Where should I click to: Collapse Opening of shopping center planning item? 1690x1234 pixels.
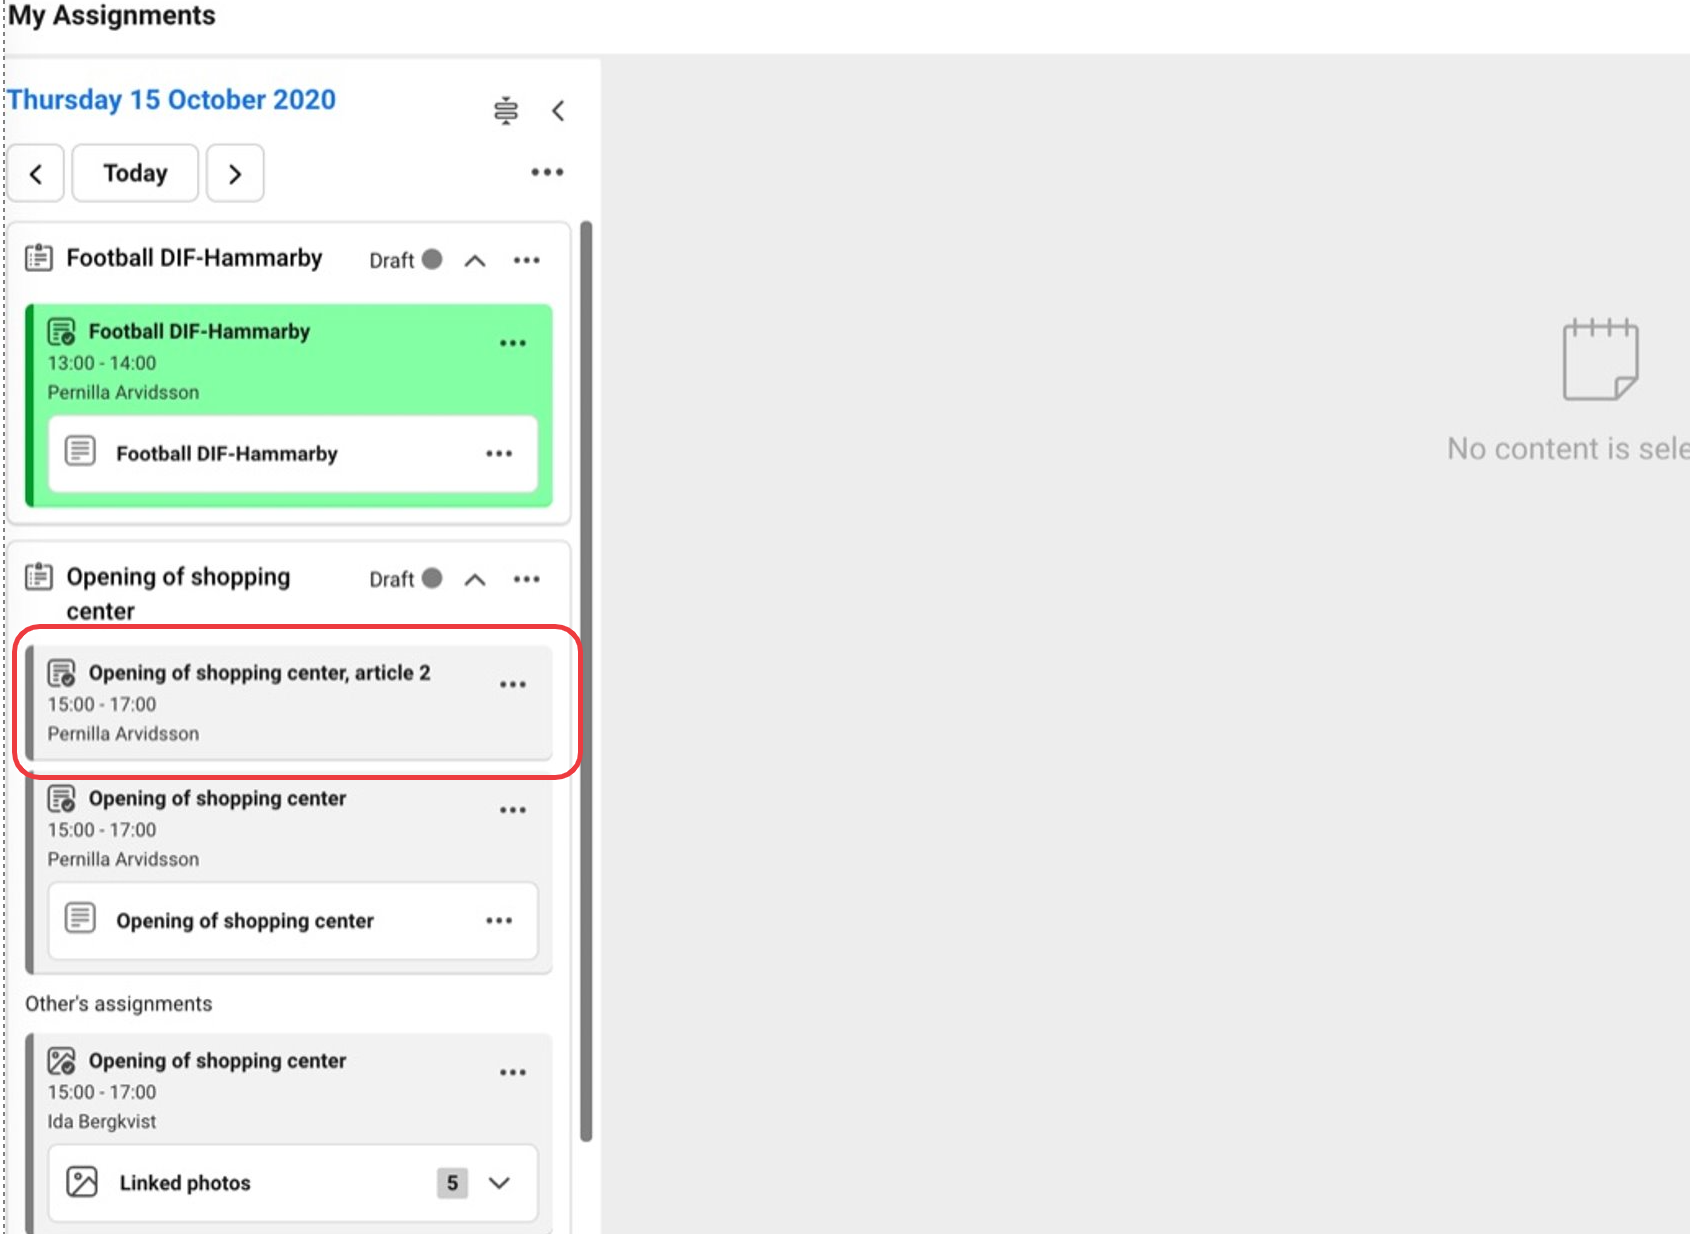pos(475,579)
